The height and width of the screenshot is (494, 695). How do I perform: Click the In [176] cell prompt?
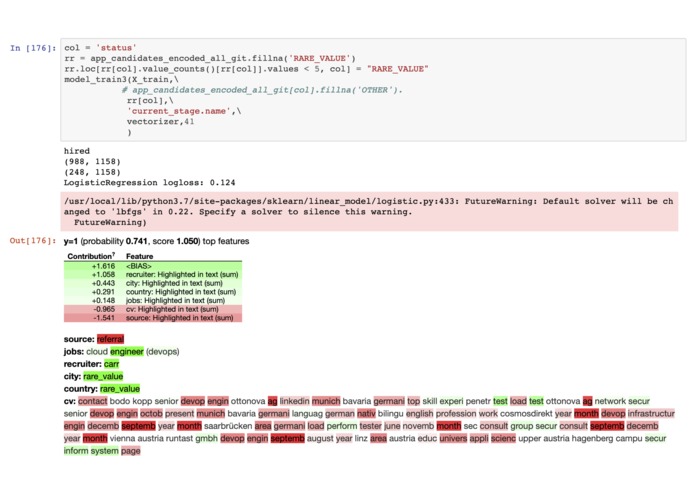[33, 48]
